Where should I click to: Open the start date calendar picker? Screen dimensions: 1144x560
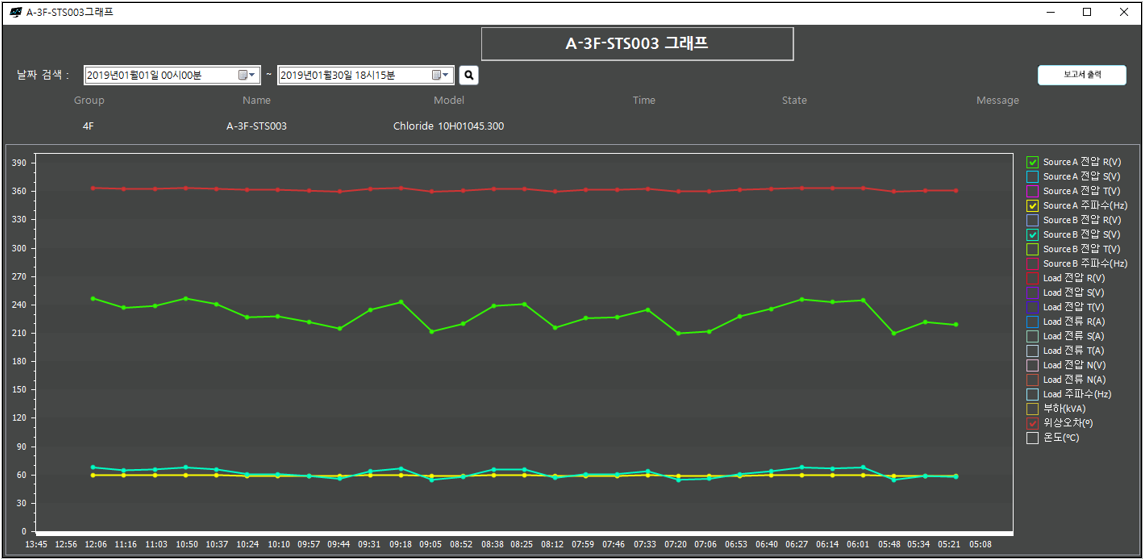(x=245, y=75)
